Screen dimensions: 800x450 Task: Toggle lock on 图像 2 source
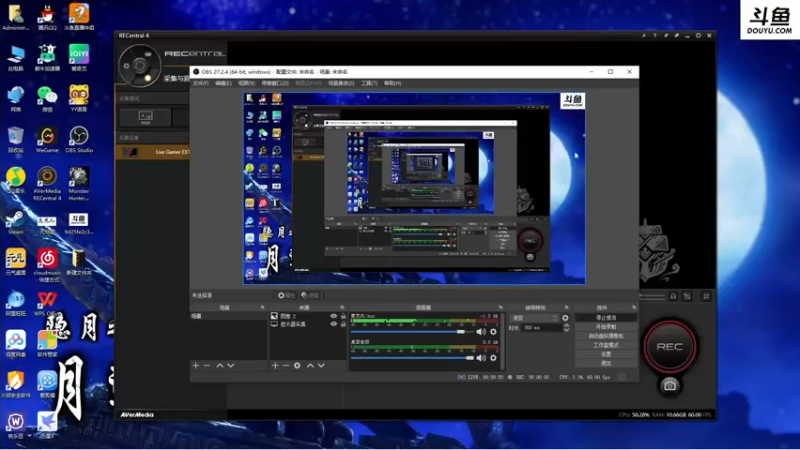click(x=343, y=316)
